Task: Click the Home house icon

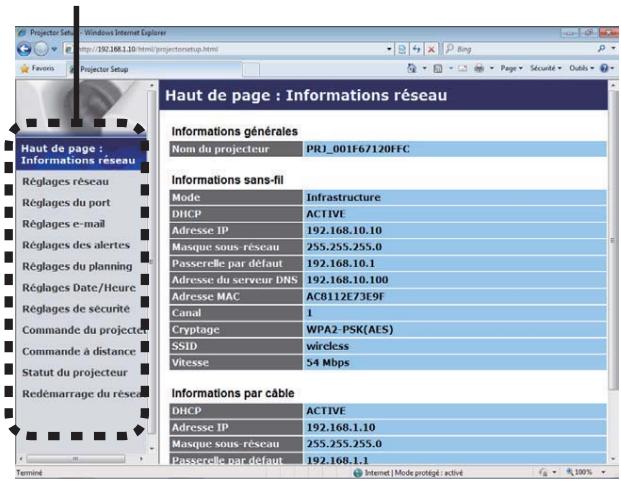Action: pyautogui.click(x=412, y=69)
